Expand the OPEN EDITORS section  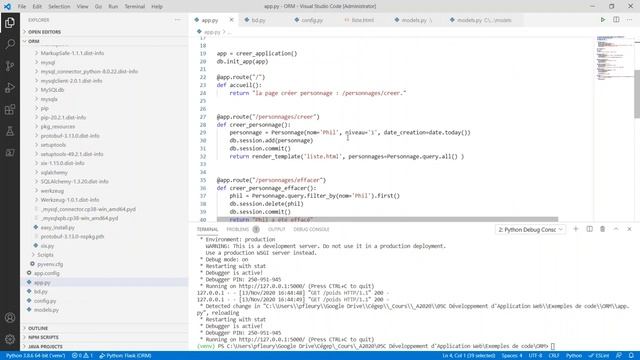click(x=44, y=32)
